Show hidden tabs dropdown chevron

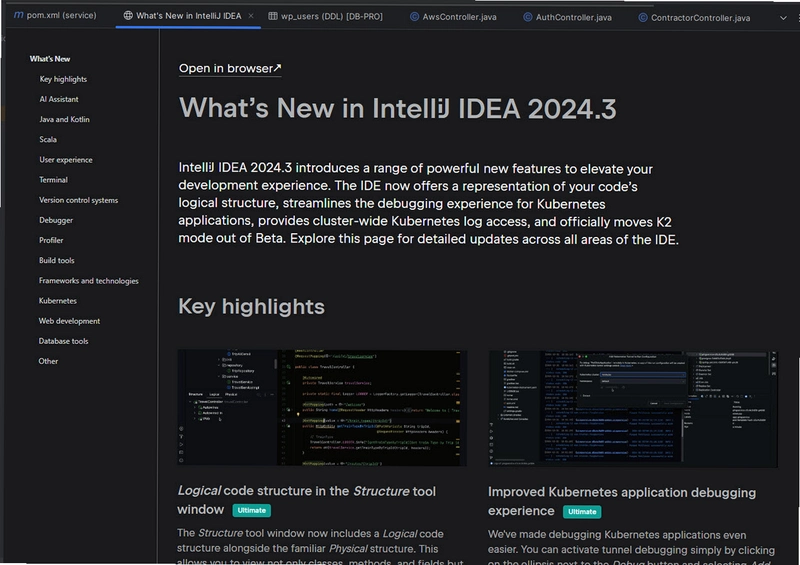[x=783, y=18]
